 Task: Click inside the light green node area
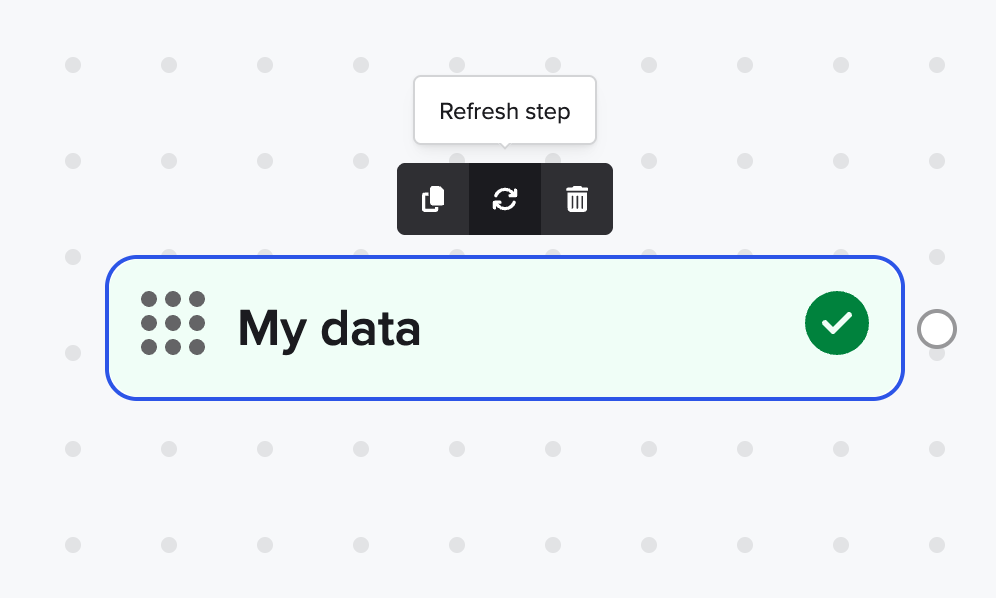603,328
